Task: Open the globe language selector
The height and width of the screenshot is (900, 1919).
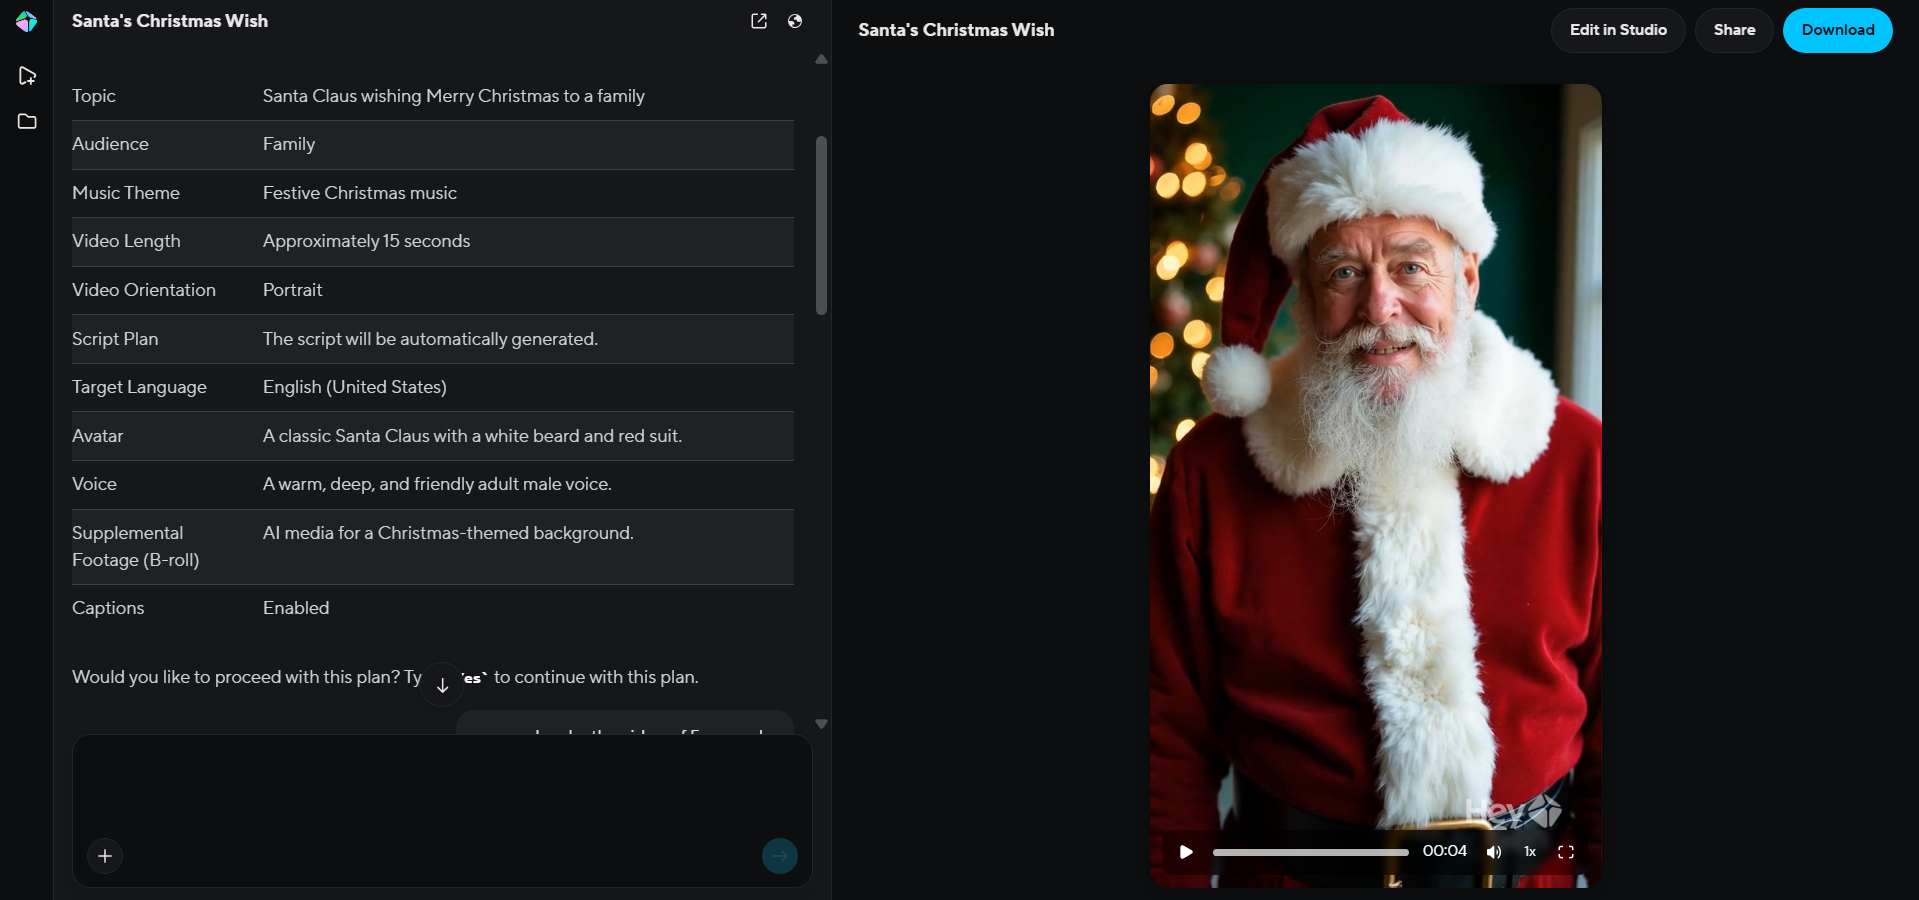Action: coord(796,21)
